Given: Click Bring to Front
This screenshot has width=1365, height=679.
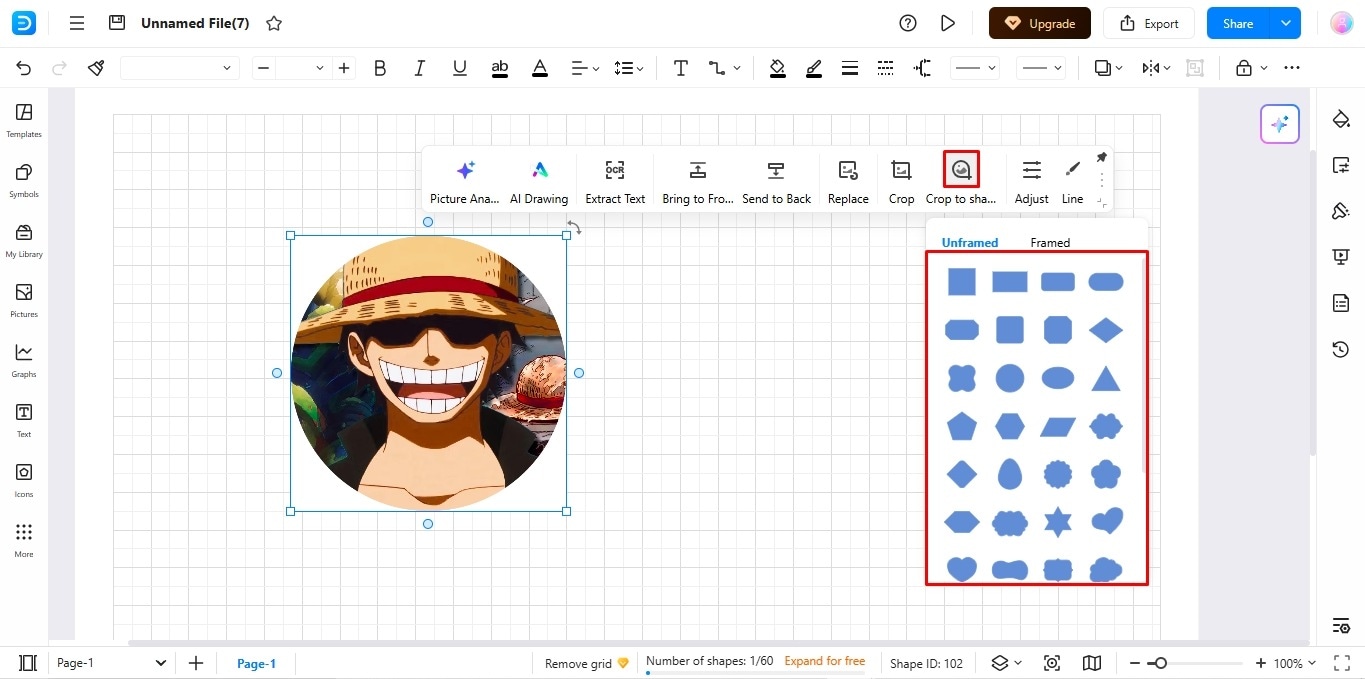Looking at the screenshot, I should point(698,181).
